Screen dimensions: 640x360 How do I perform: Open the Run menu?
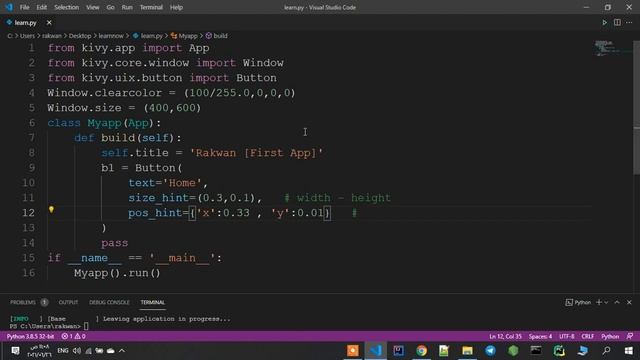[x=127, y=7]
